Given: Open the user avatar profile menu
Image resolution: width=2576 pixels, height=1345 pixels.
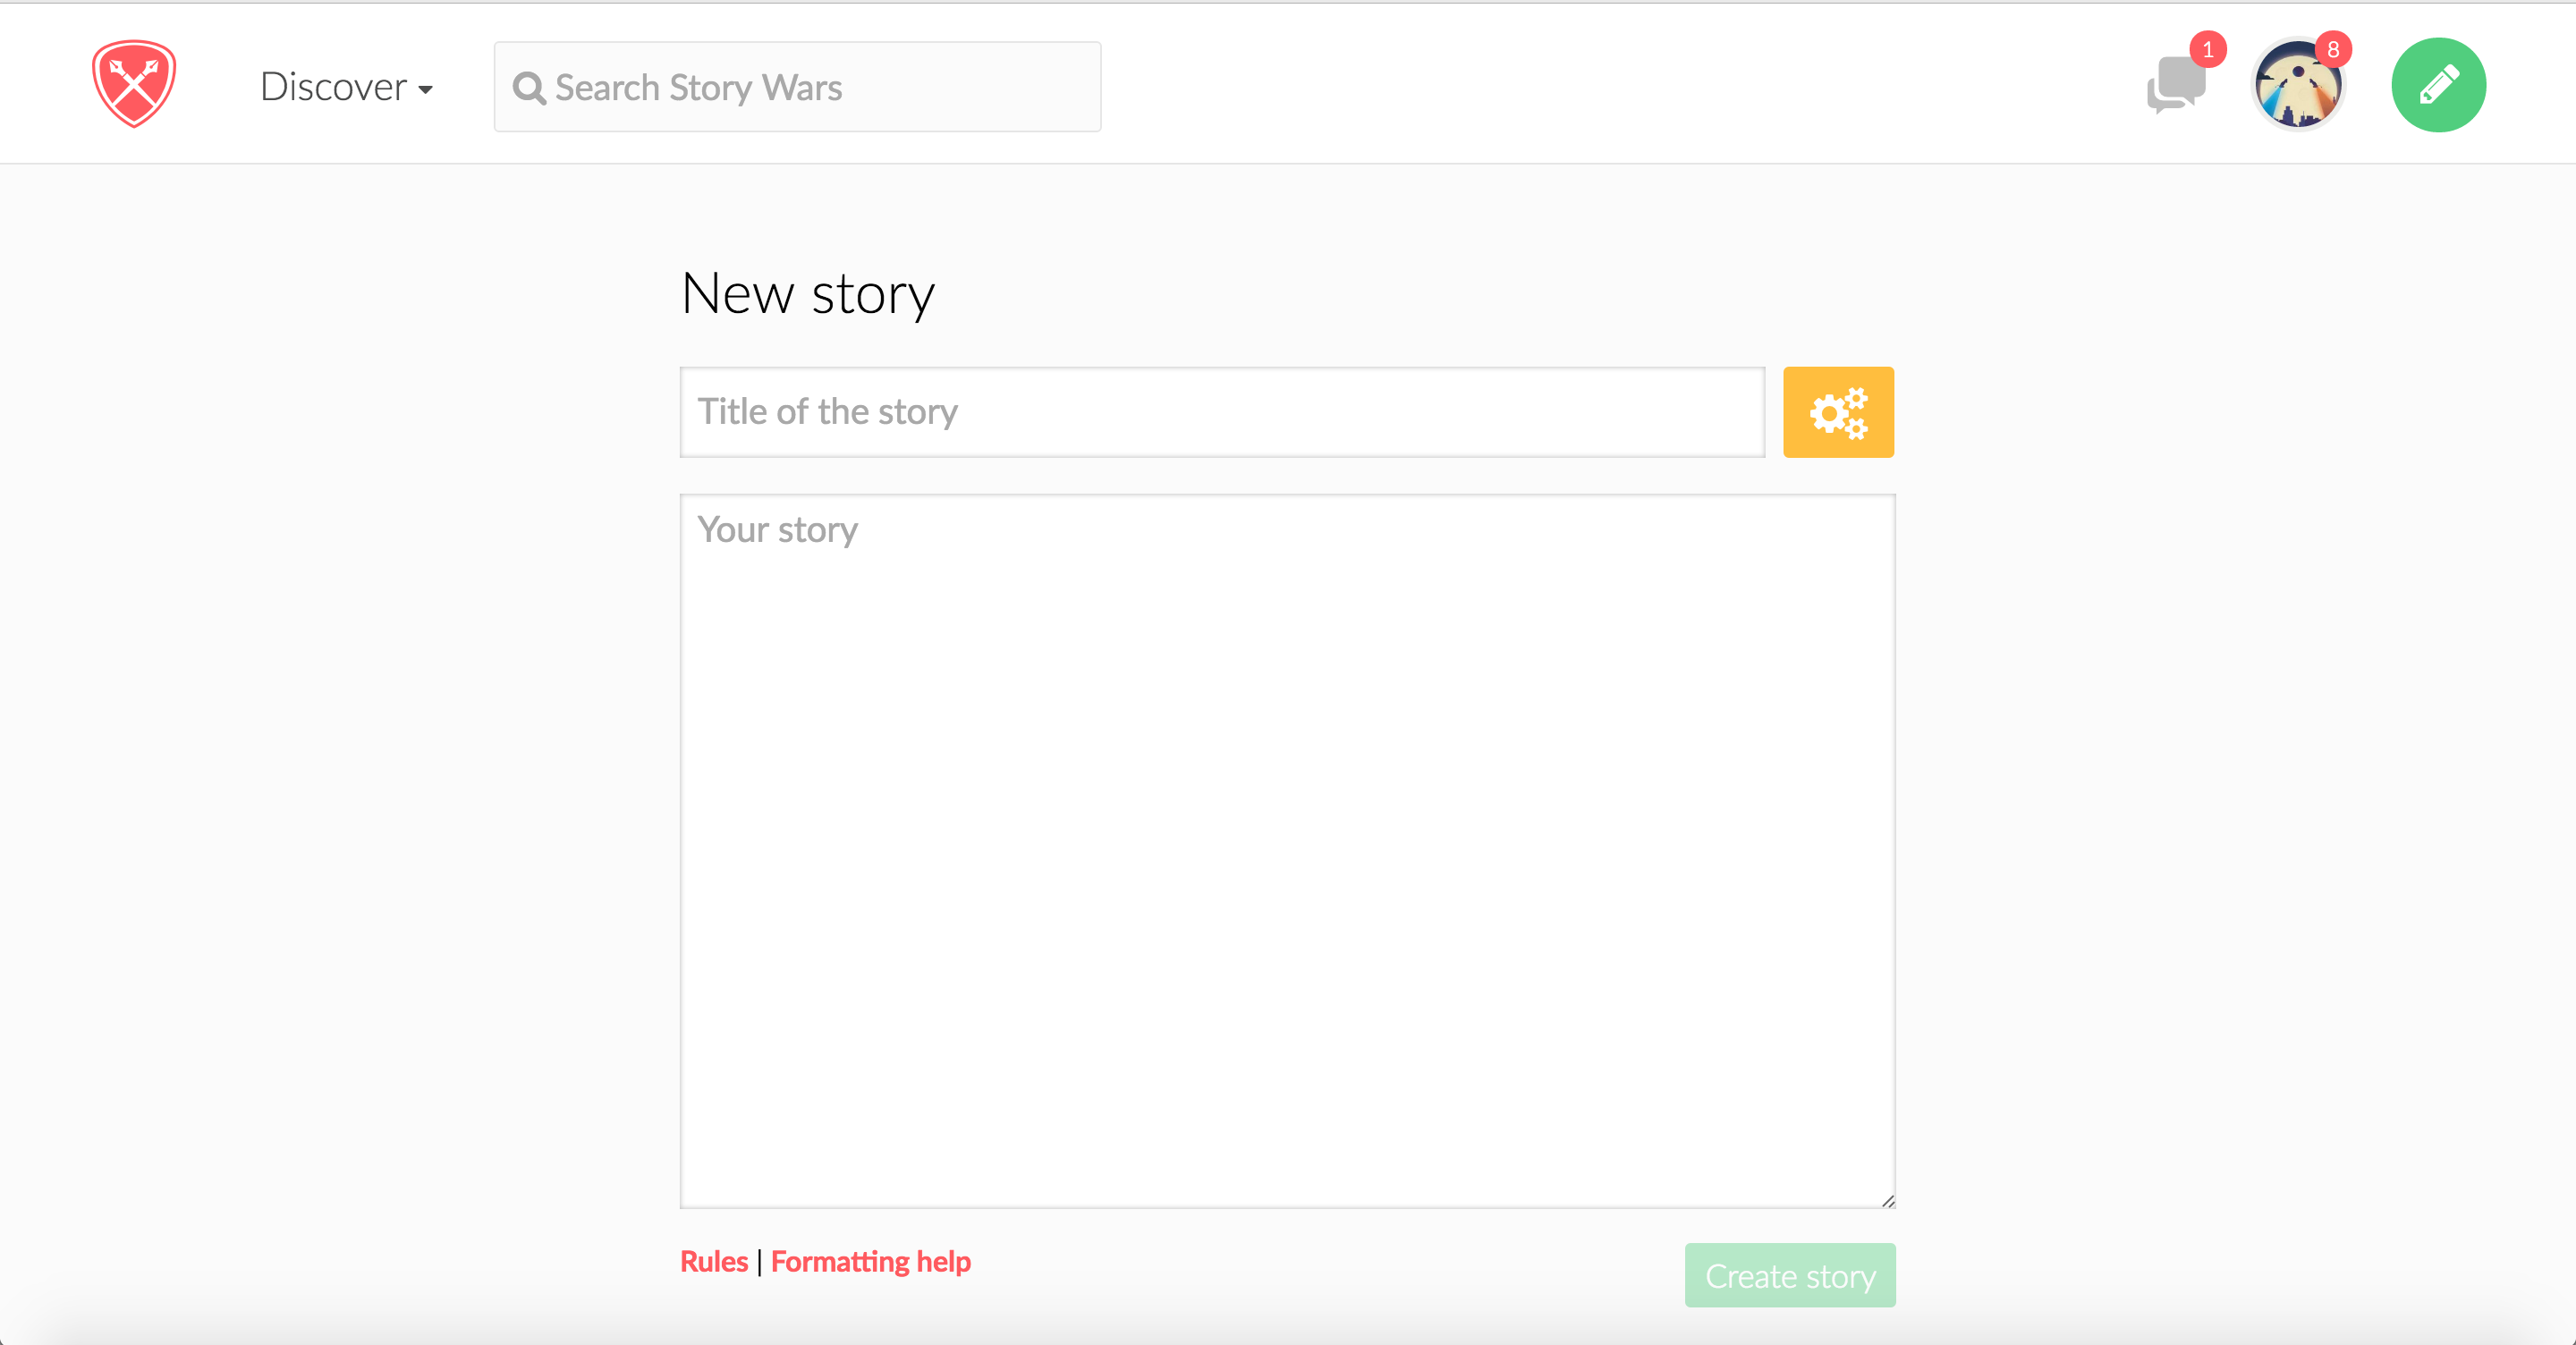Looking at the screenshot, I should click(x=2298, y=86).
